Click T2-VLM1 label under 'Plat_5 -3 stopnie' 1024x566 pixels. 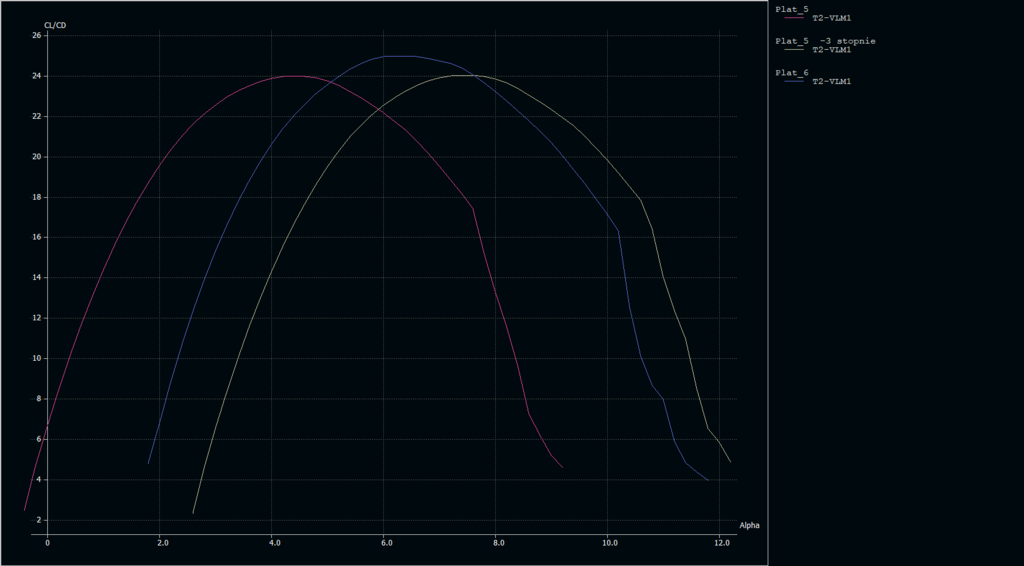click(x=831, y=50)
